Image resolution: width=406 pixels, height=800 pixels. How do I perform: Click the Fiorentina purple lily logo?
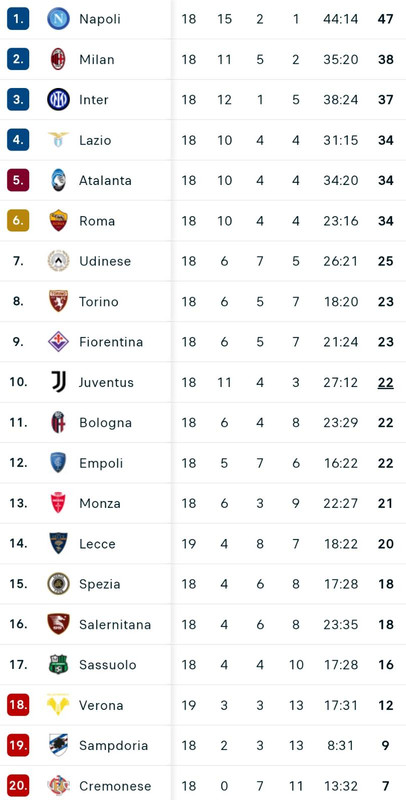coord(58,342)
